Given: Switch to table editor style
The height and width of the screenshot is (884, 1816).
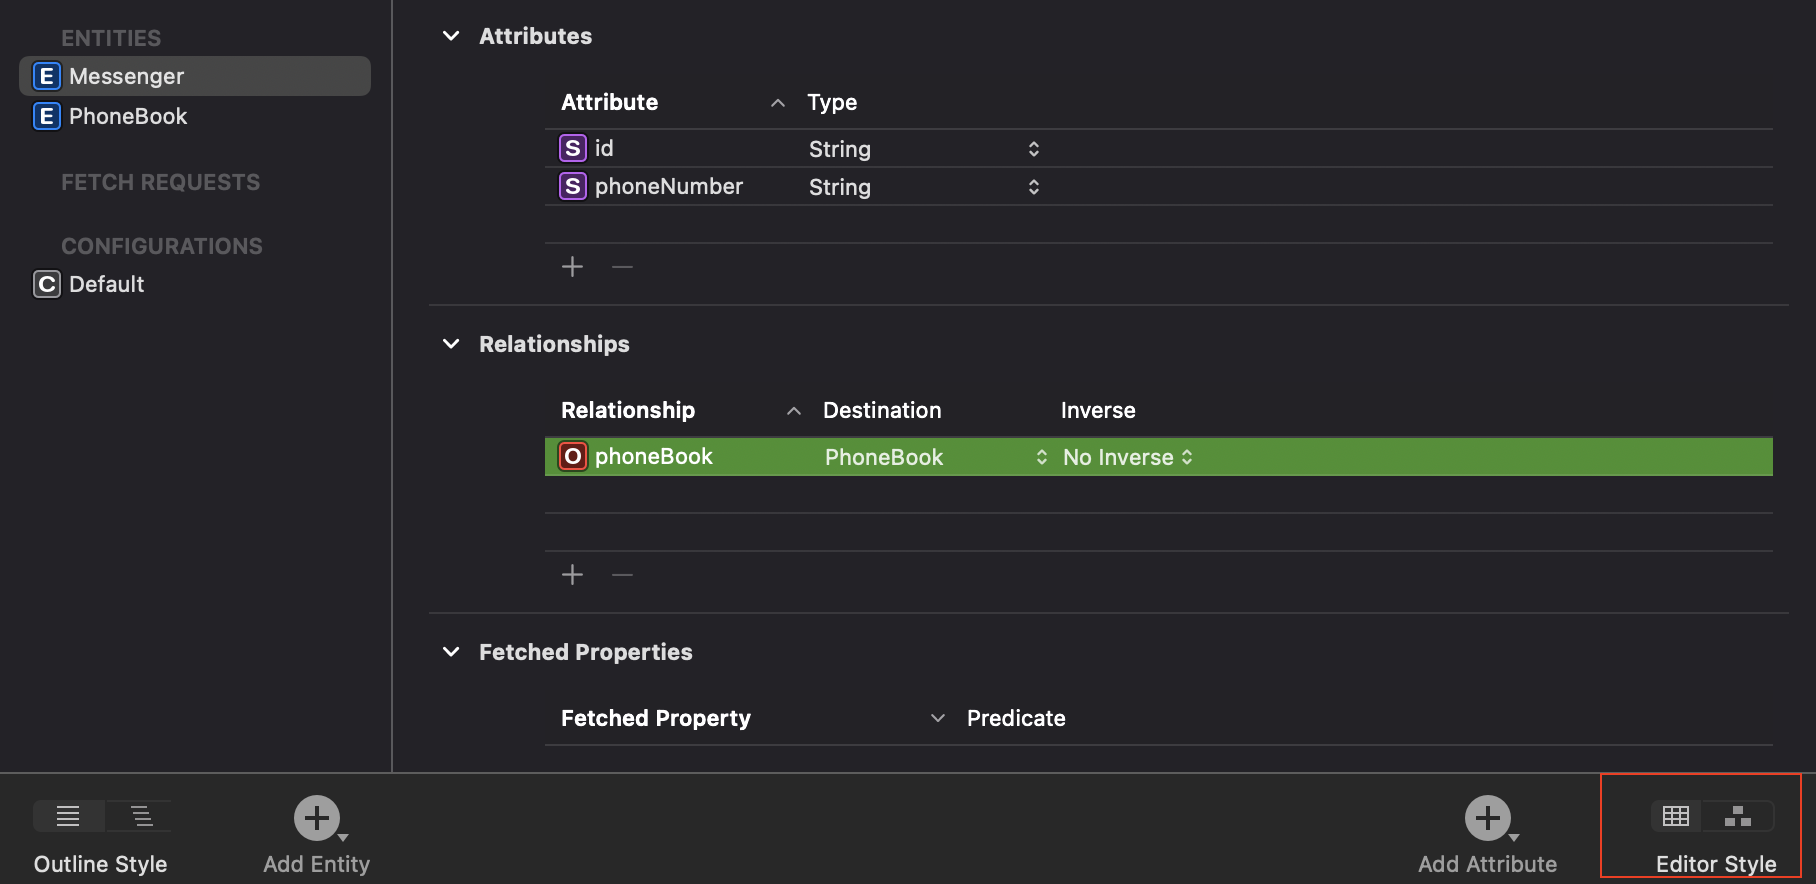Looking at the screenshot, I should [1676, 816].
